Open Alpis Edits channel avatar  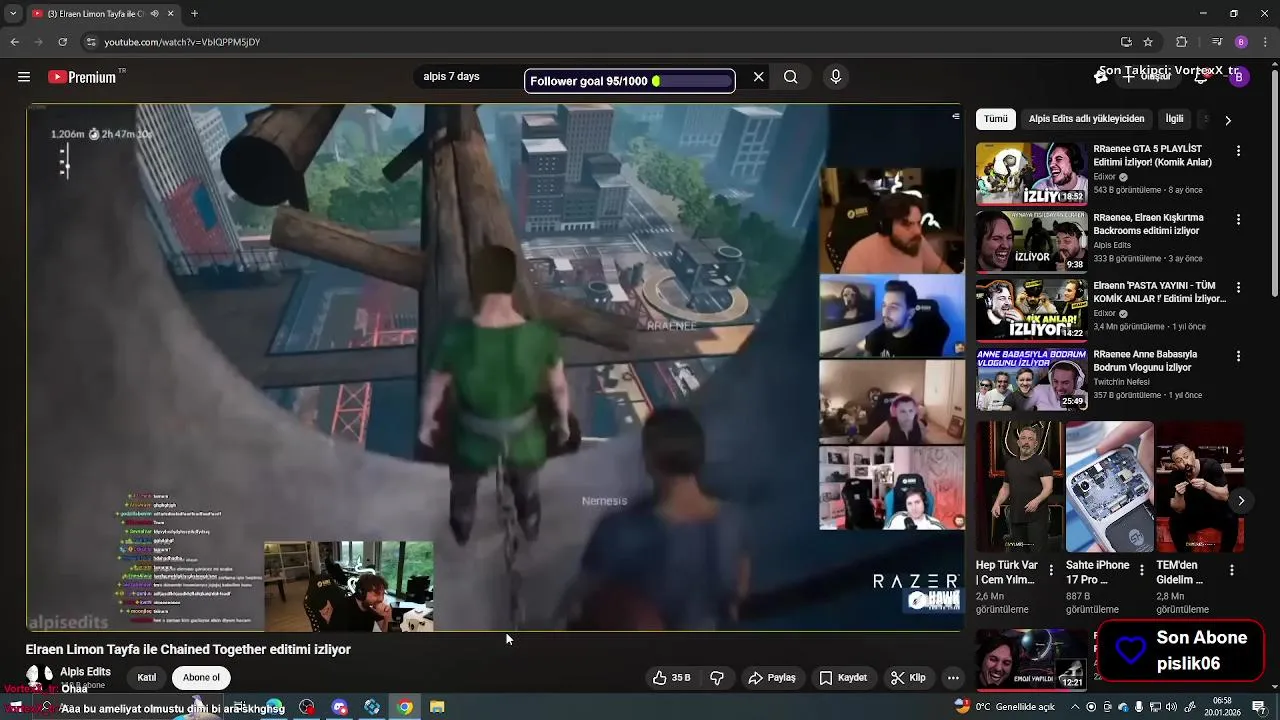coord(39,677)
